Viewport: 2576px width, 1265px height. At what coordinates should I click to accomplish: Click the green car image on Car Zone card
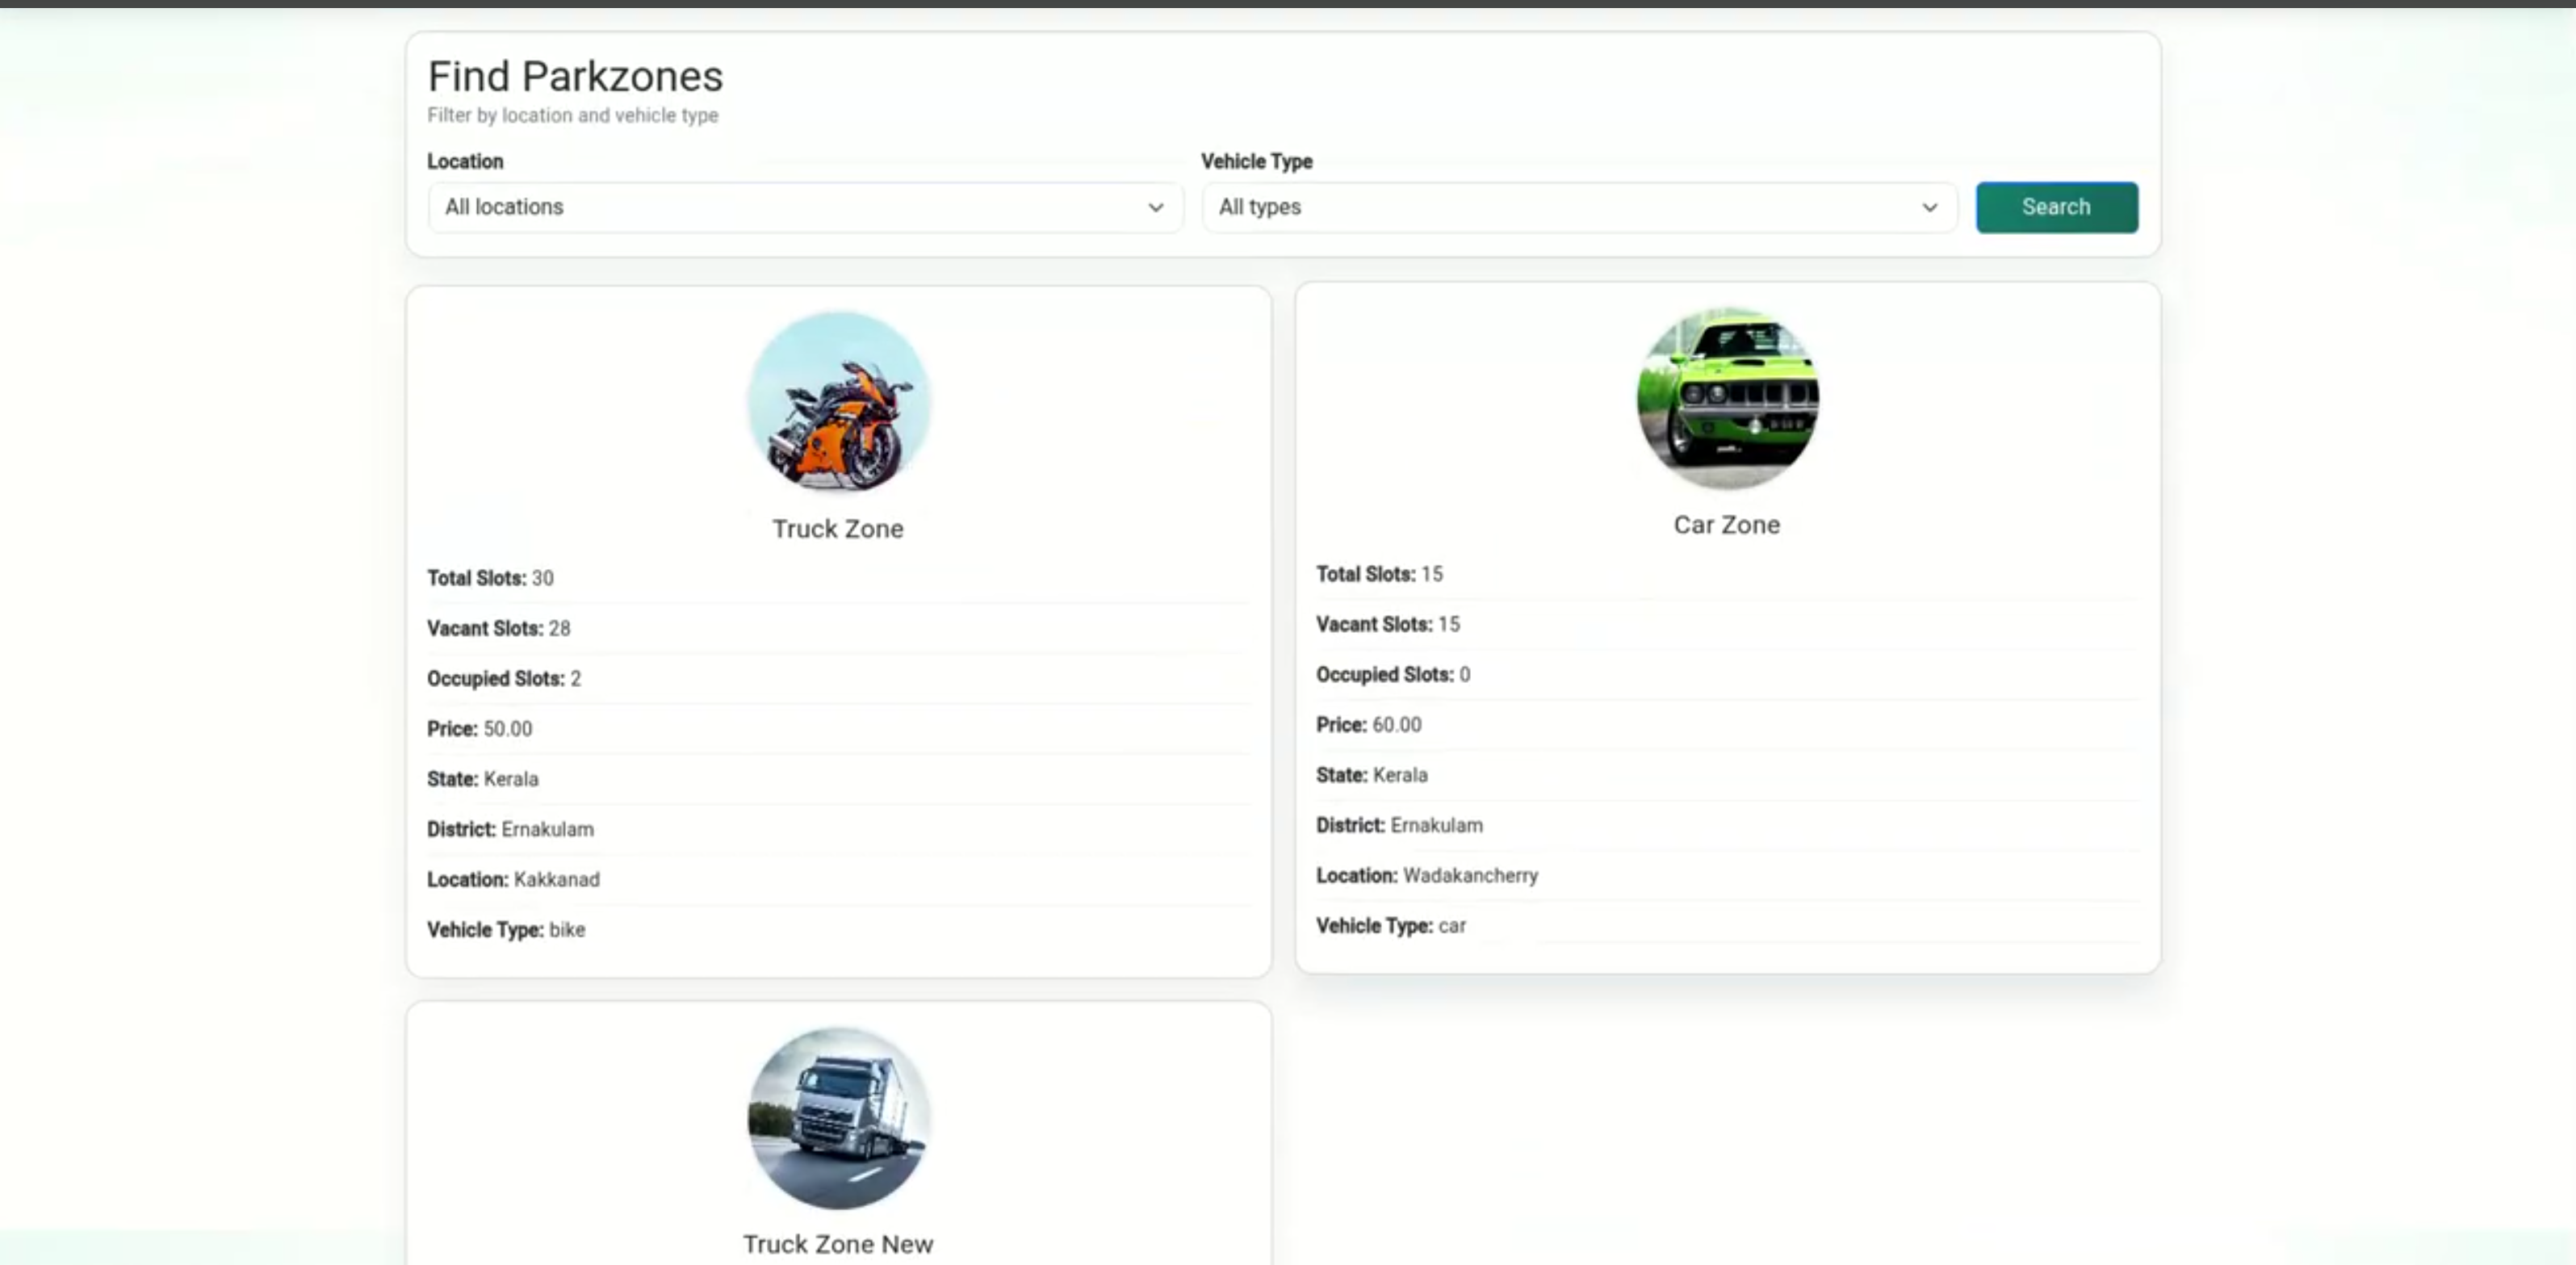pyautogui.click(x=1727, y=397)
